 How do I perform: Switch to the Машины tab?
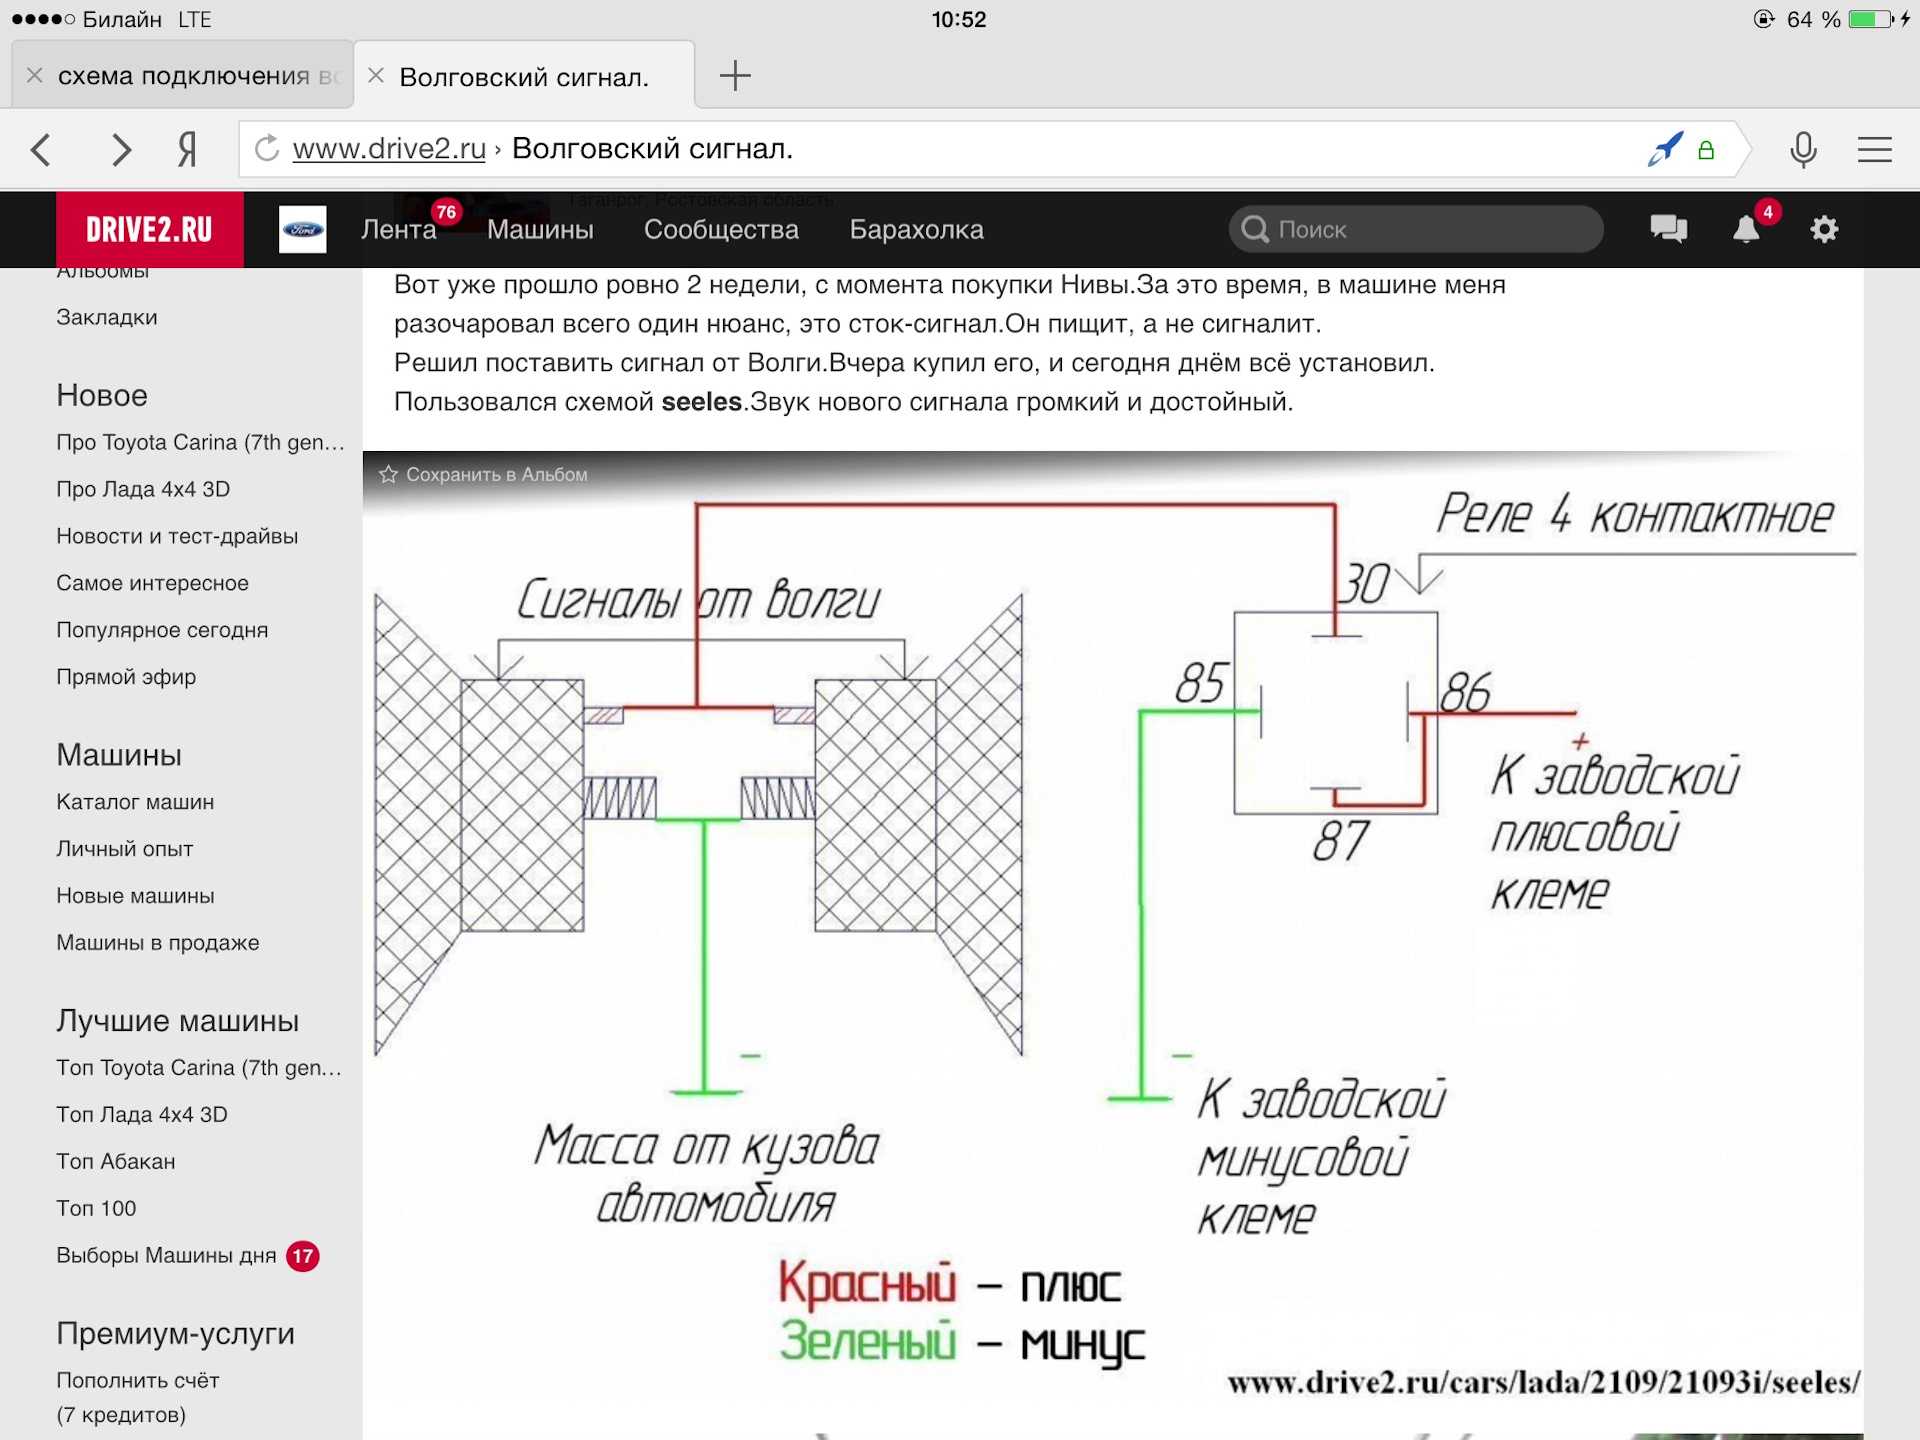(541, 230)
